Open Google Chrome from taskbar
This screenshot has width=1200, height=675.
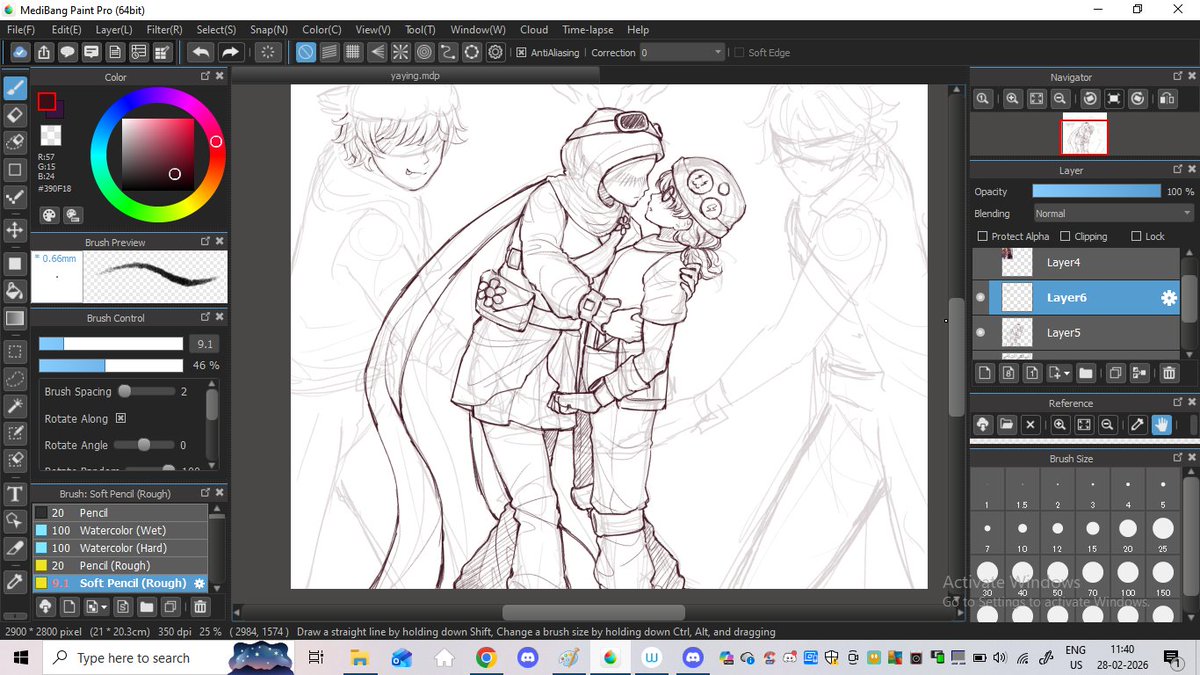point(486,658)
